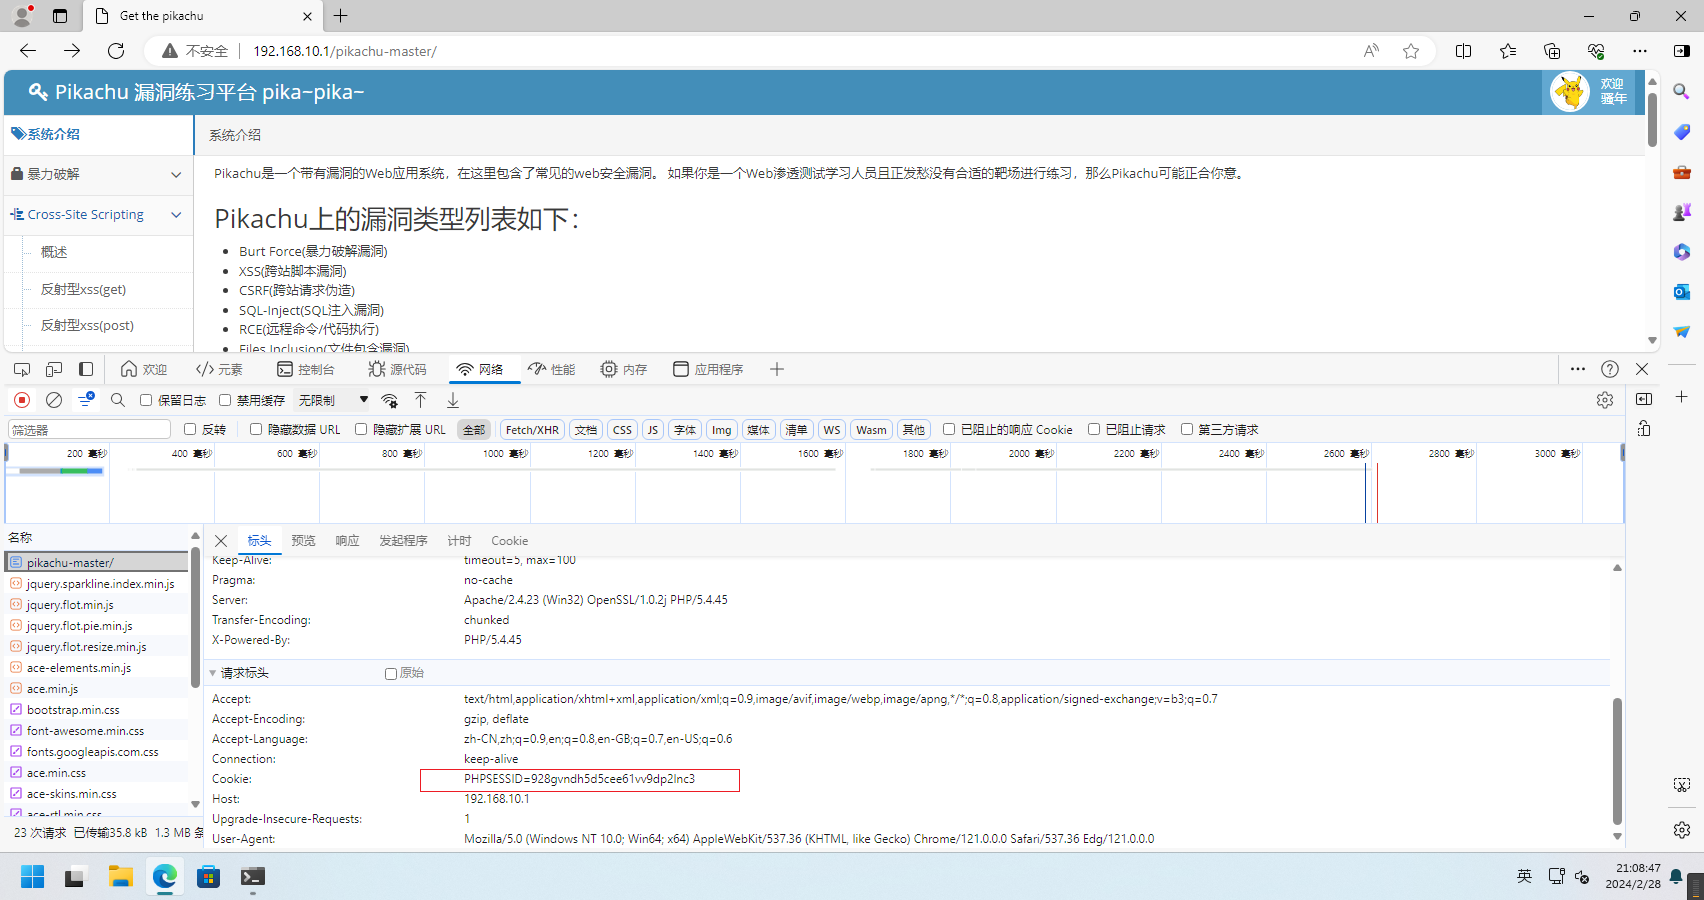Click the inspect element picker icon
1704x900 pixels.
tap(22, 369)
